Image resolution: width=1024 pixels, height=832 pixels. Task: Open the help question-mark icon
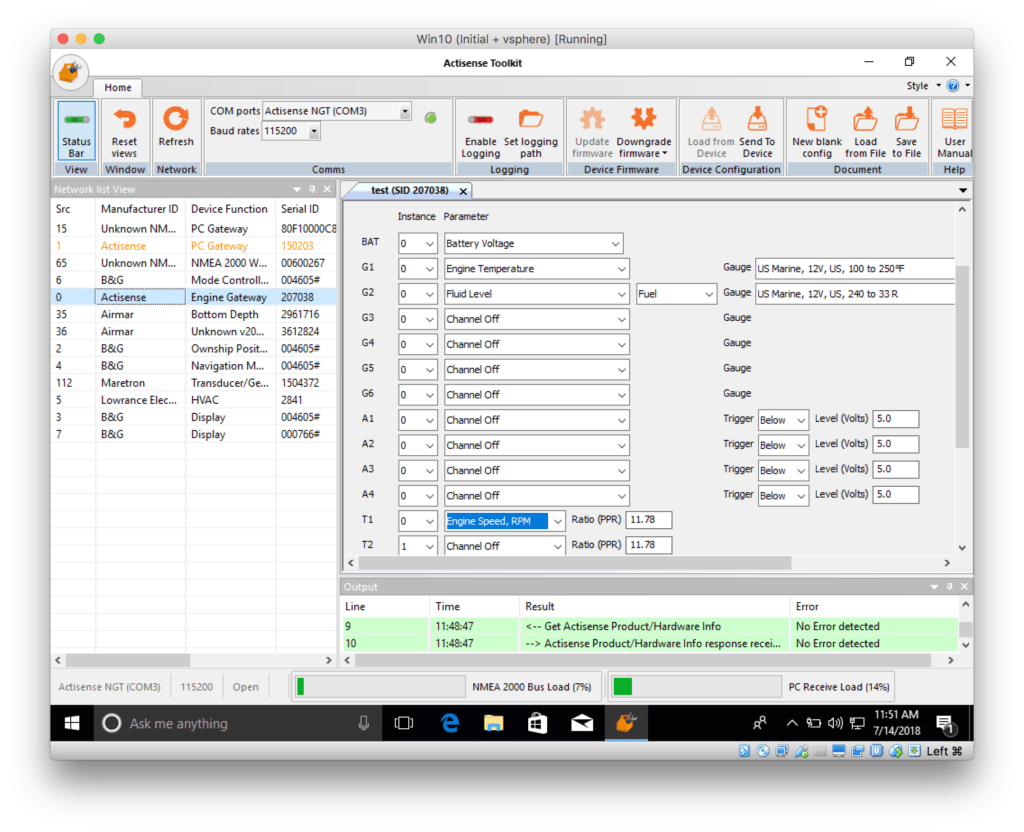[x=953, y=86]
